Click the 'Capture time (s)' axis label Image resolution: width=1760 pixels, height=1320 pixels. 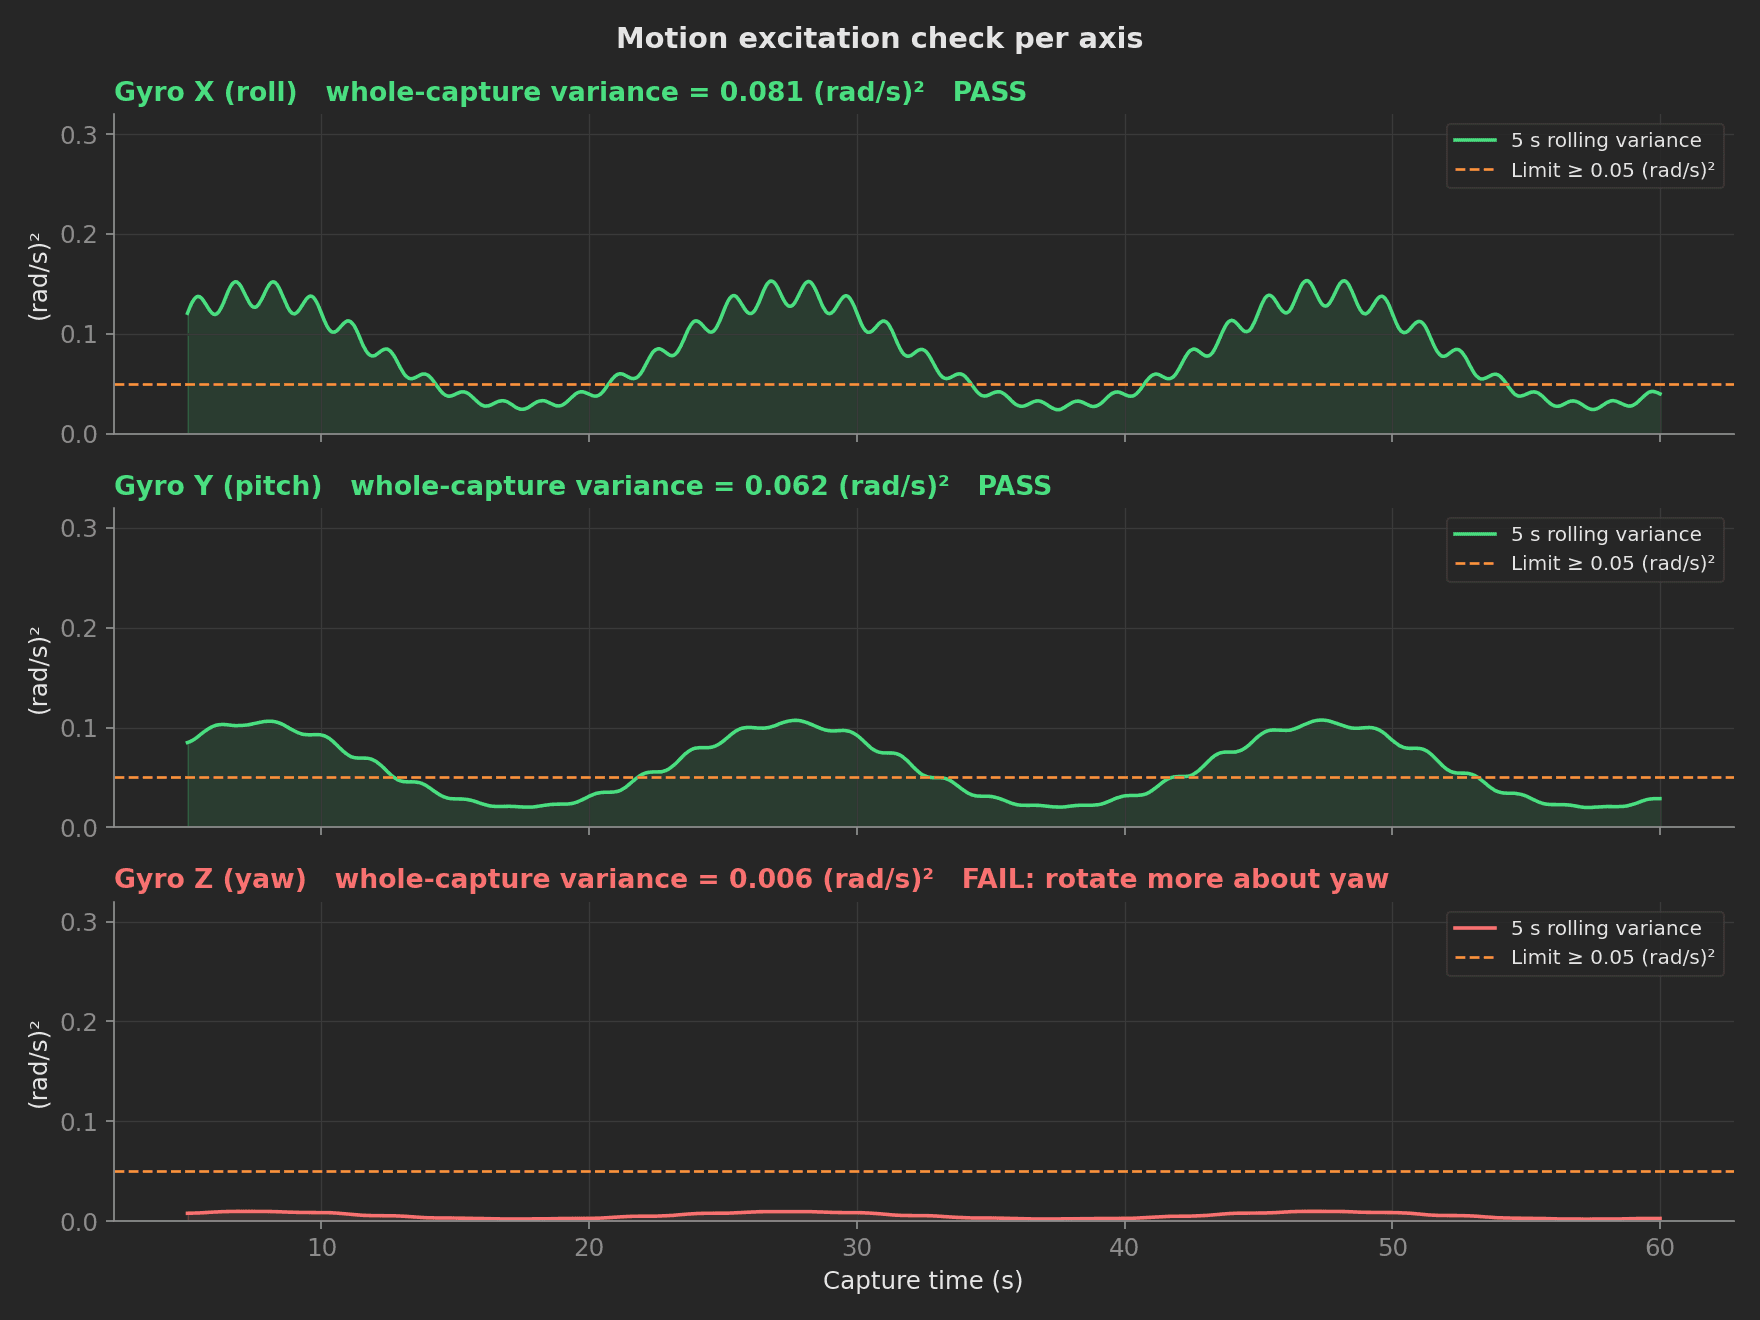[x=922, y=1281]
